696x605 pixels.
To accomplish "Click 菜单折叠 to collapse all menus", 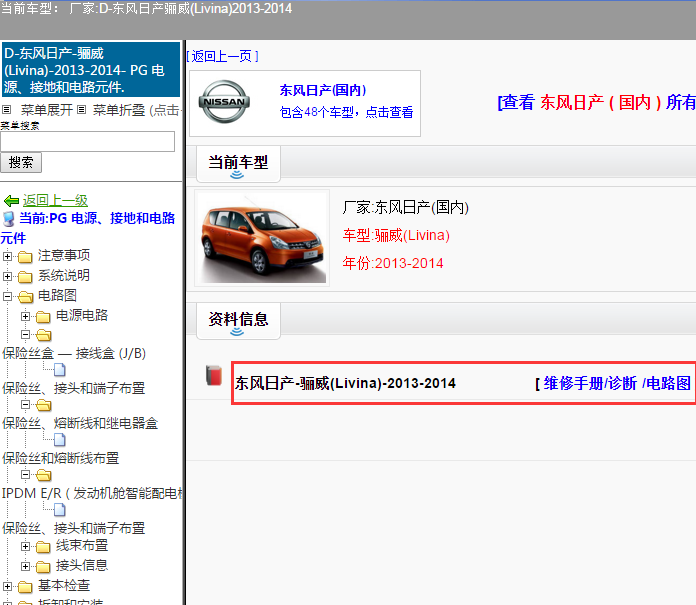I will point(119,110).
